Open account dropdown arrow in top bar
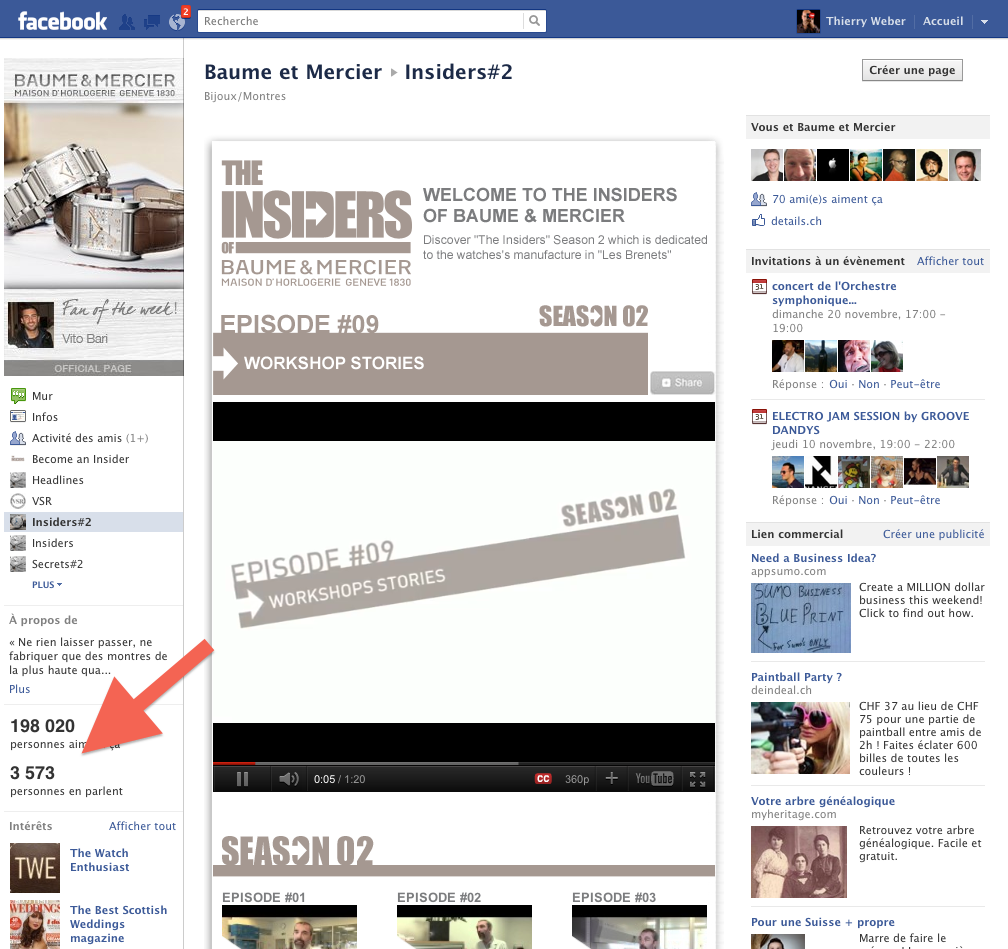Image resolution: width=1008 pixels, height=949 pixels. [984, 21]
